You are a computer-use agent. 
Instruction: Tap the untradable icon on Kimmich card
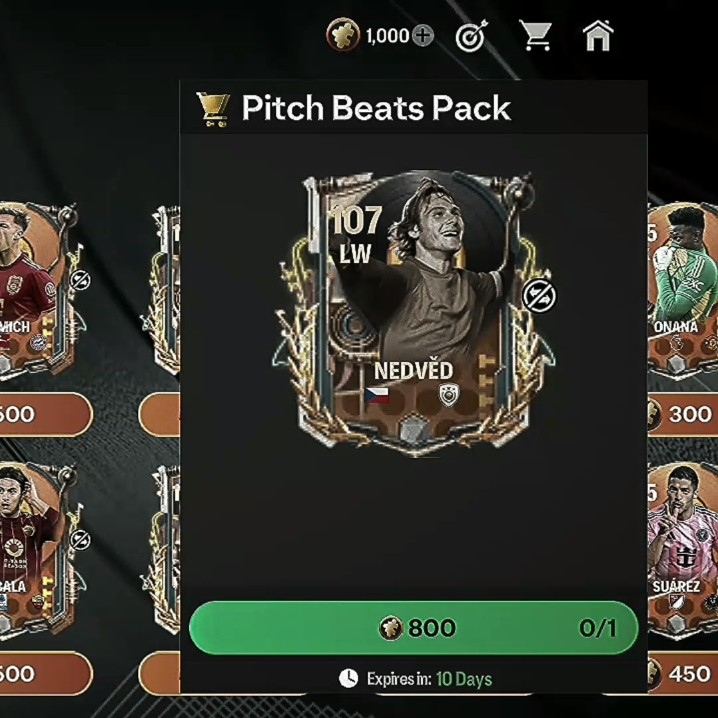coord(80,280)
